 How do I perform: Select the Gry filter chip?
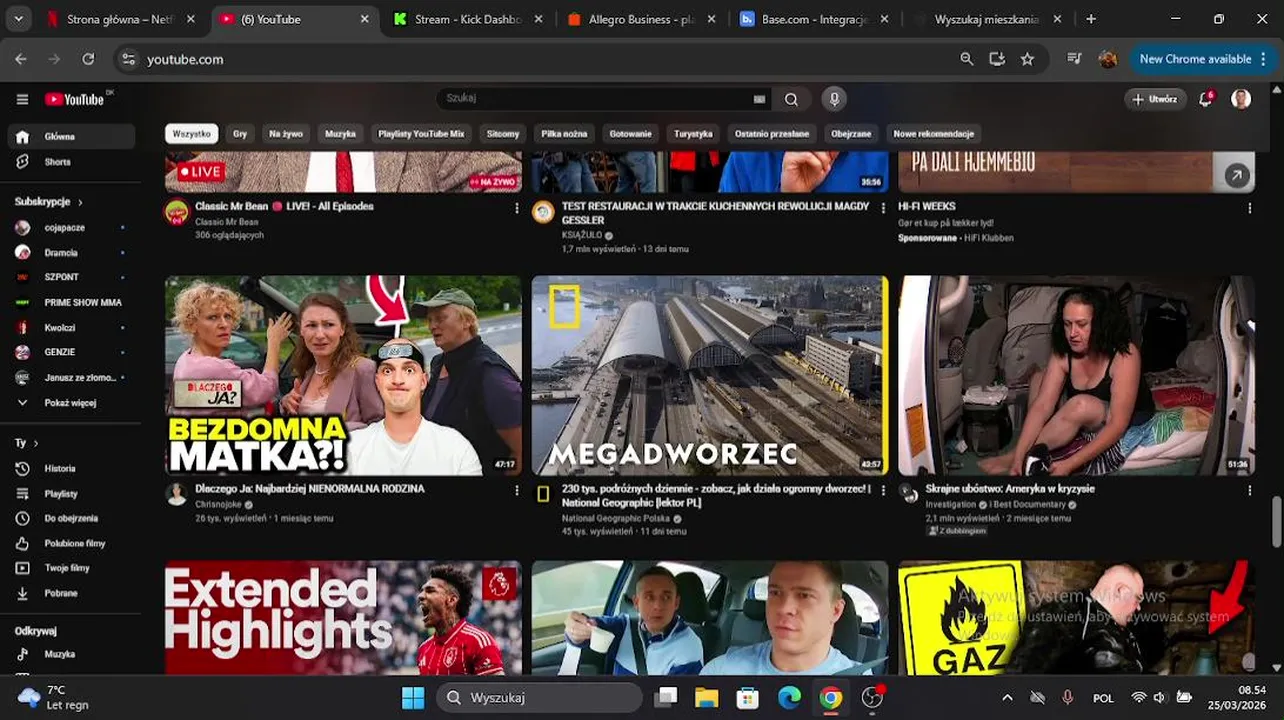pos(240,134)
